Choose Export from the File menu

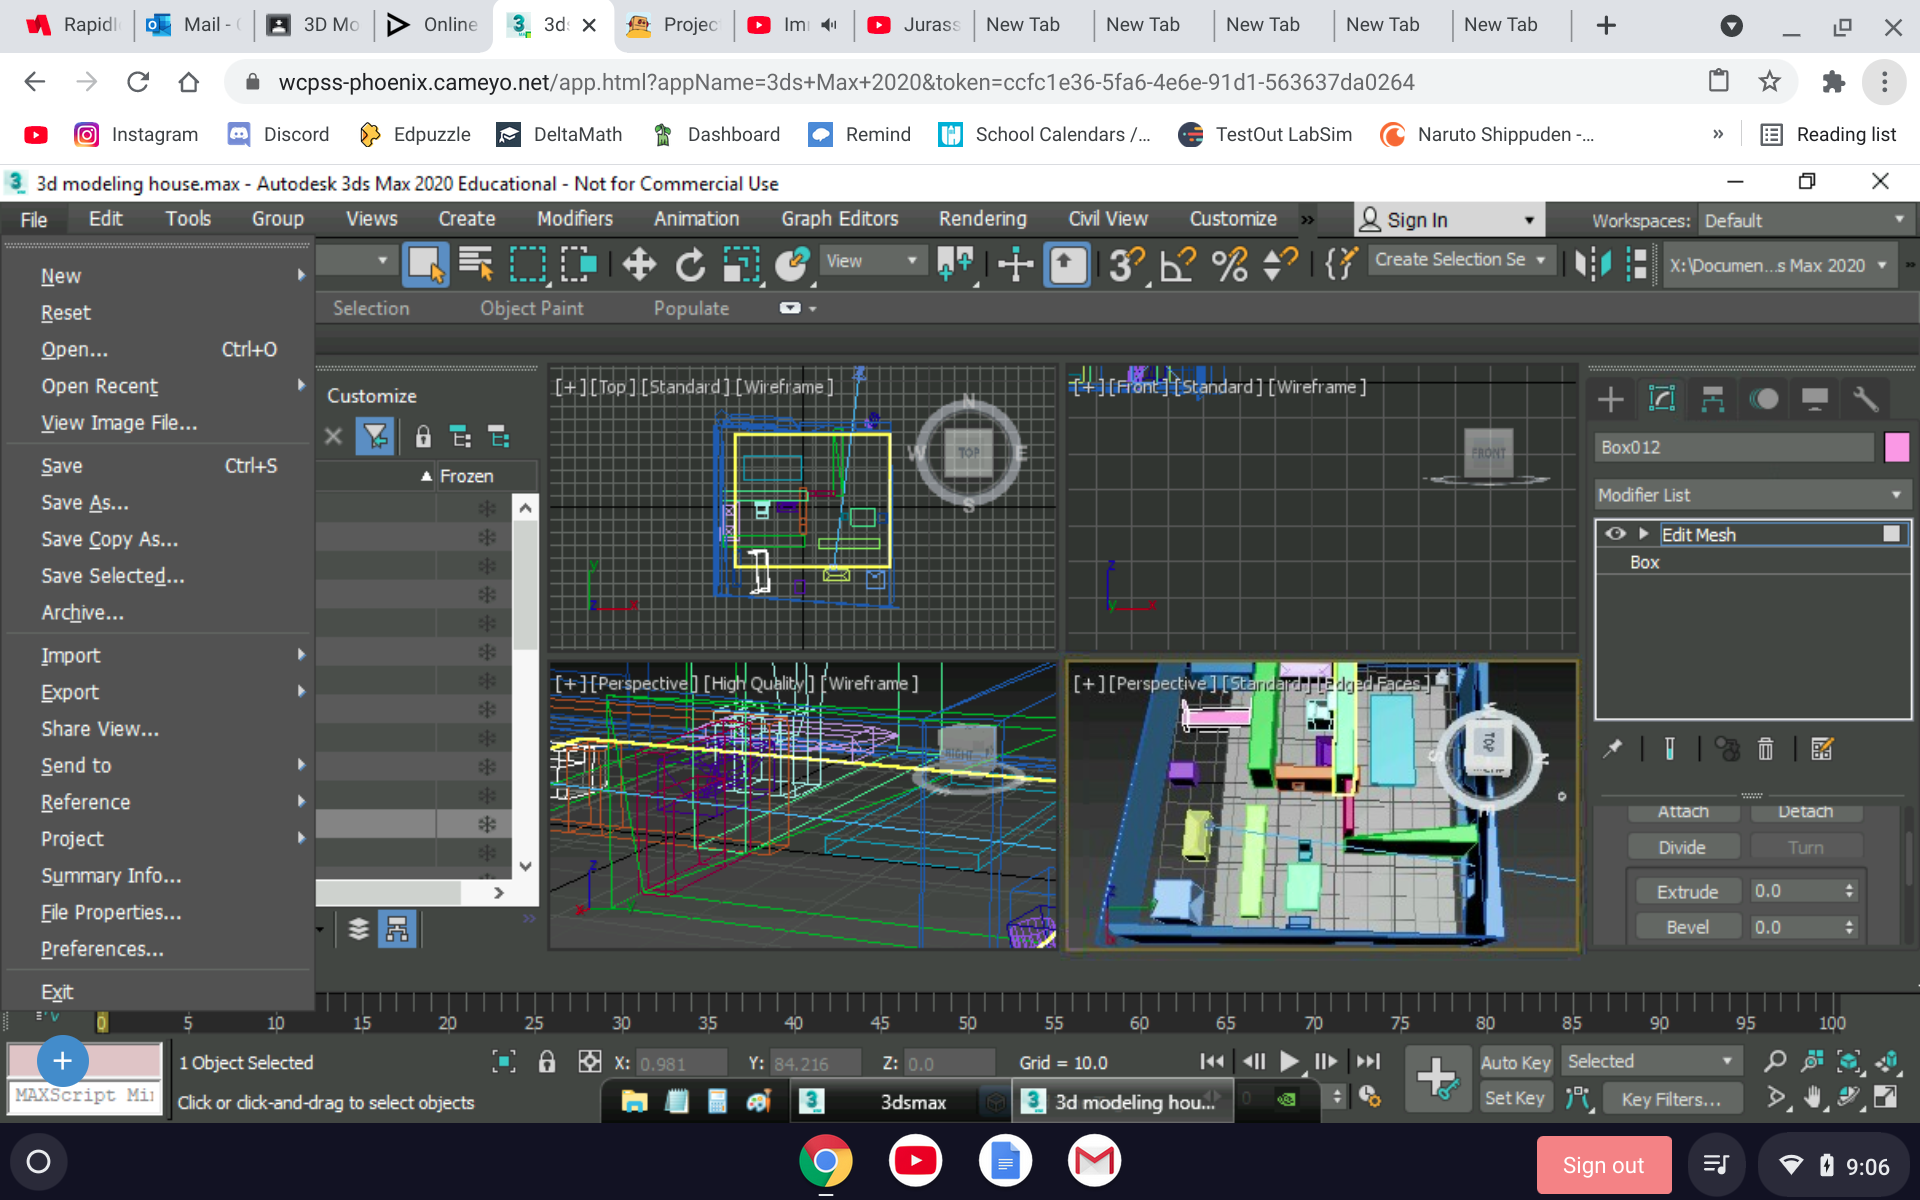coord(69,692)
